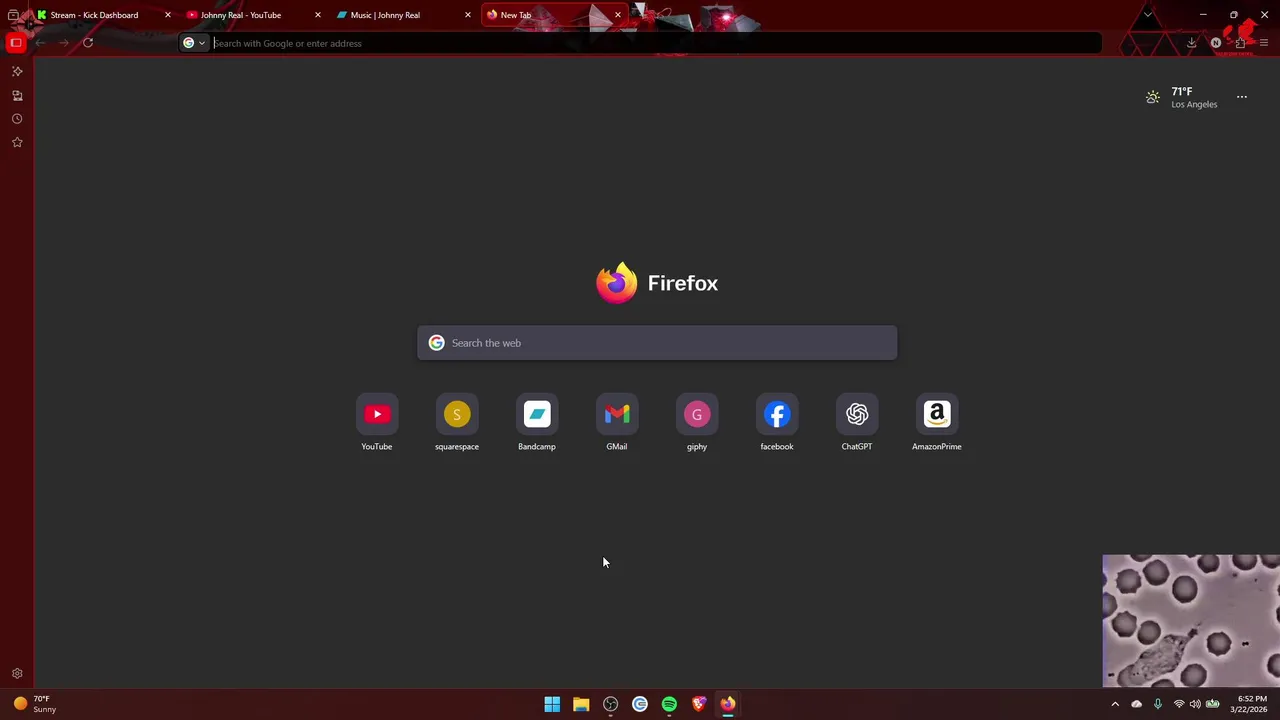
Task: Click the forward navigation arrow
Action: (x=64, y=43)
